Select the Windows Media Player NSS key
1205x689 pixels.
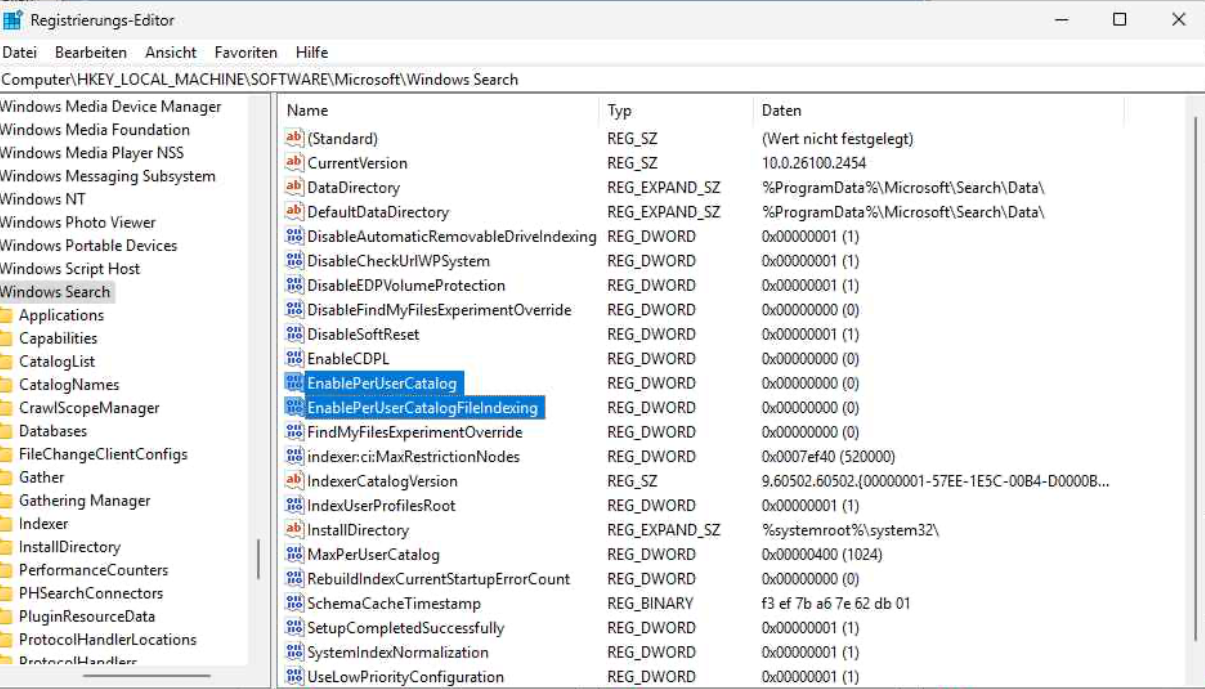pyautogui.click(x=92, y=153)
